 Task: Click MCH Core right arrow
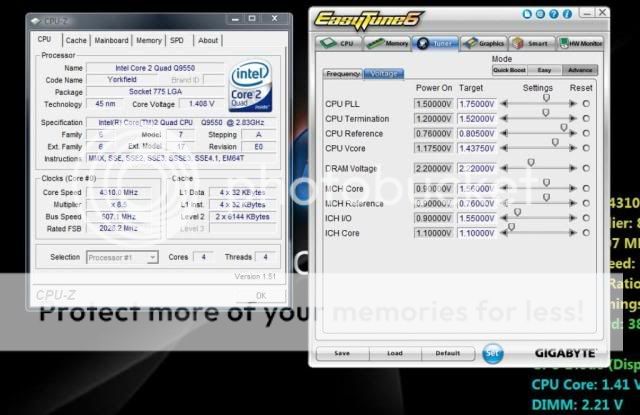pyautogui.click(x=573, y=188)
